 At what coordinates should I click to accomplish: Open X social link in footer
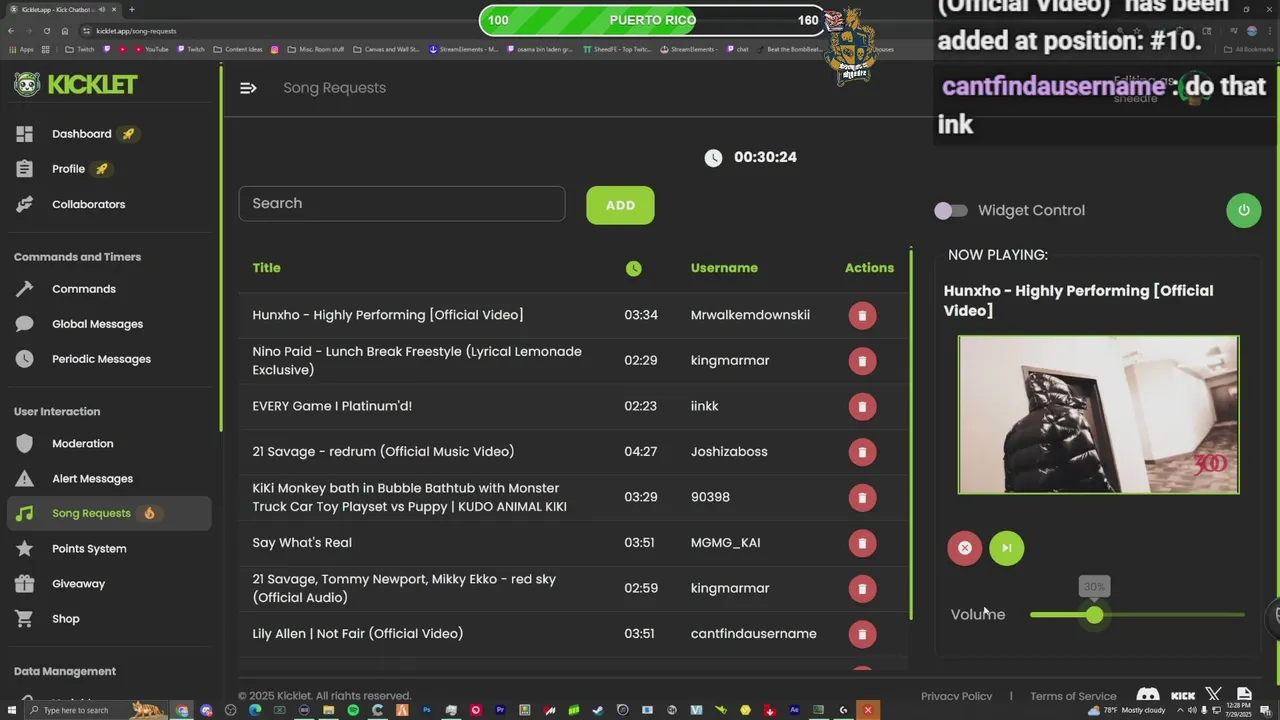click(x=1213, y=695)
